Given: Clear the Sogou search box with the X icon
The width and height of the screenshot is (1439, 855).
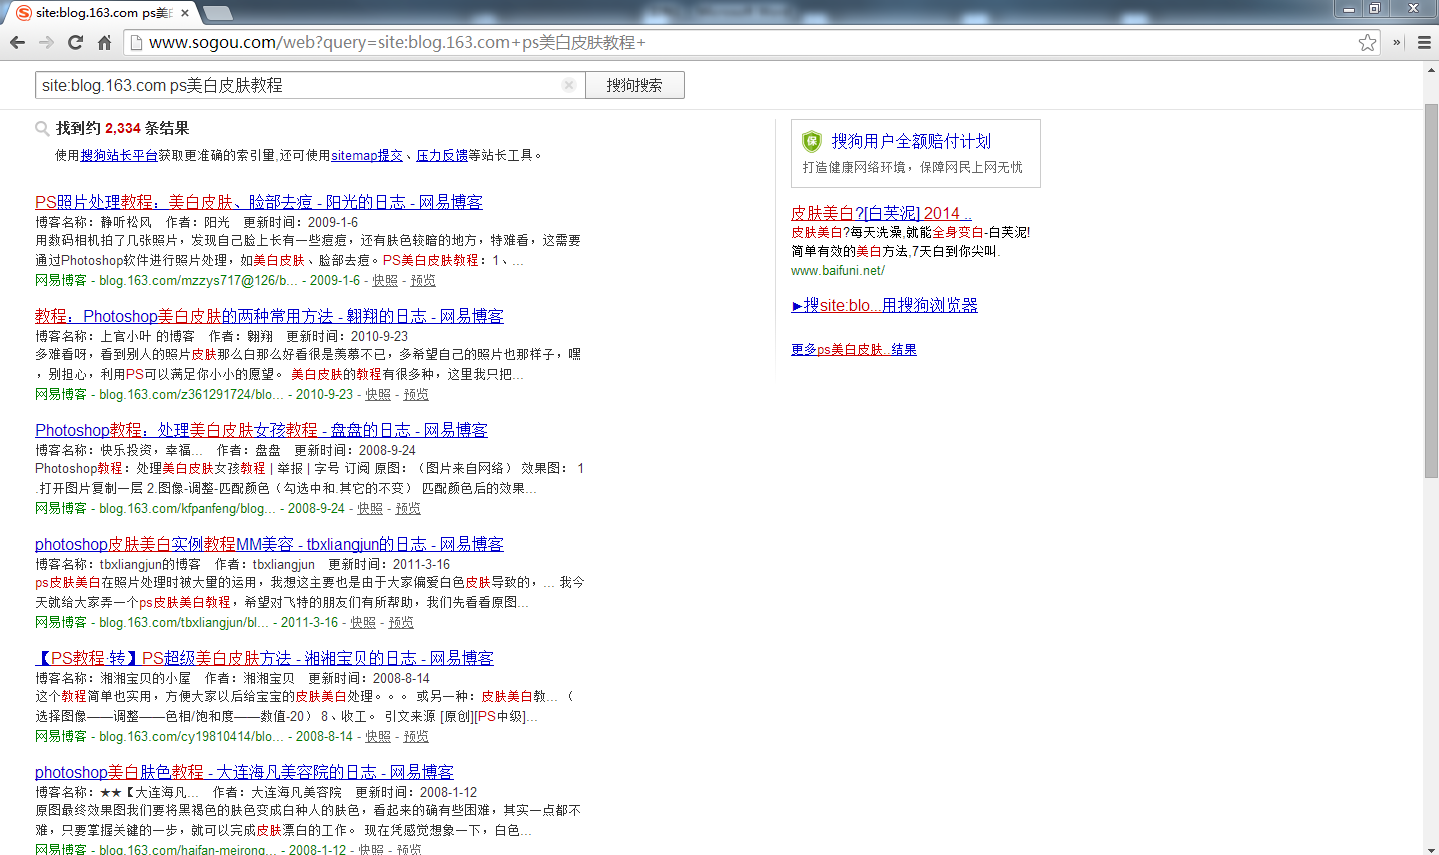Looking at the screenshot, I should 568,85.
